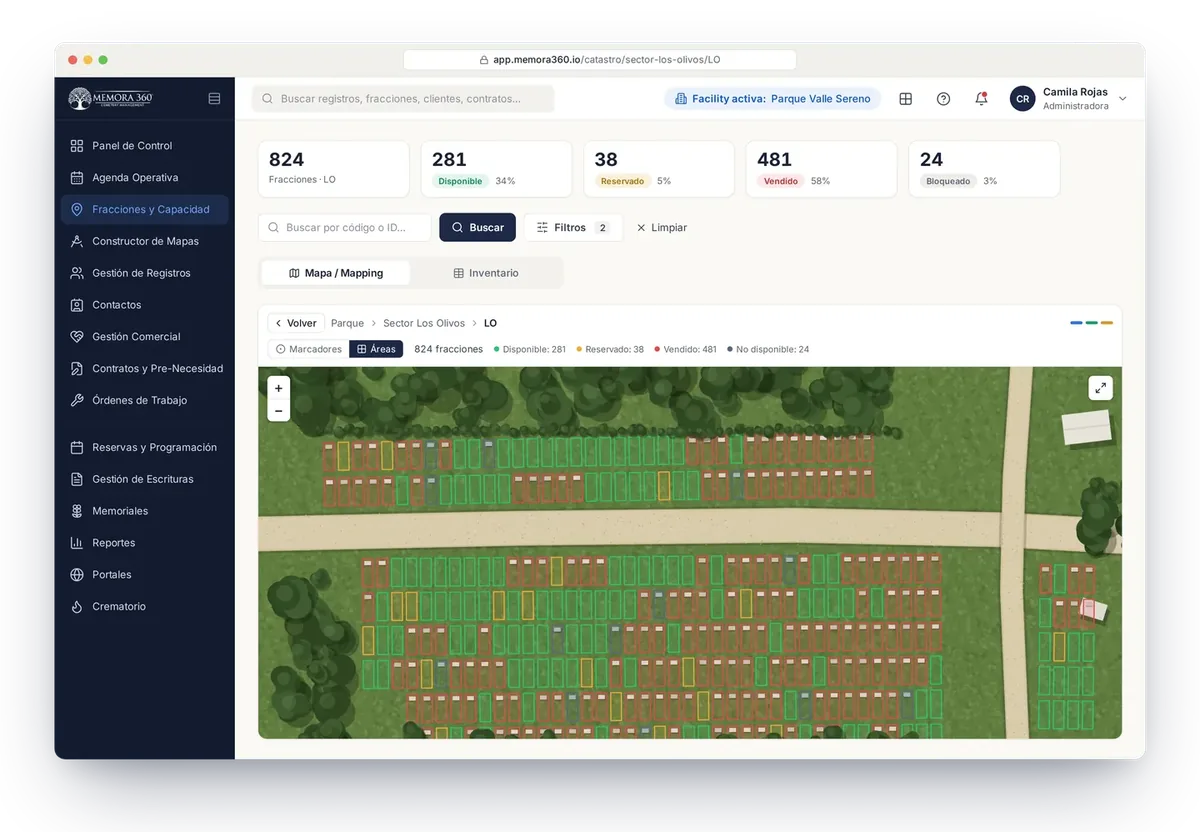1200x832 pixels.
Task: Zoom out on the map with minus
Action: [x=278, y=411]
